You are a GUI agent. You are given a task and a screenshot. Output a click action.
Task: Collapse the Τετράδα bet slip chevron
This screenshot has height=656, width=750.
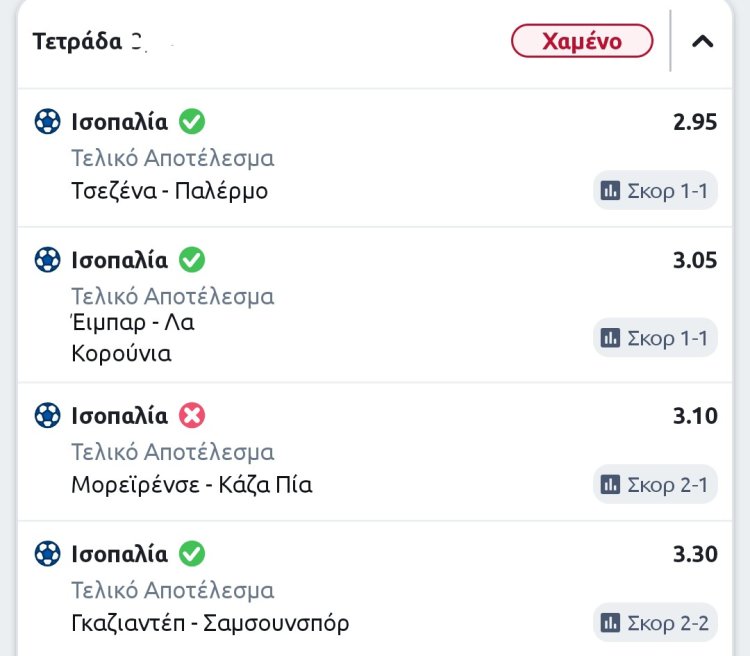coord(703,42)
